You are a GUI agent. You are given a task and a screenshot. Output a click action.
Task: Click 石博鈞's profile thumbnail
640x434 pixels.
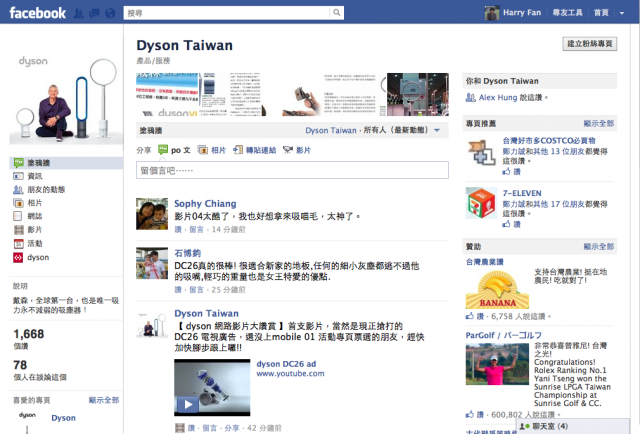[x=152, y=263]
